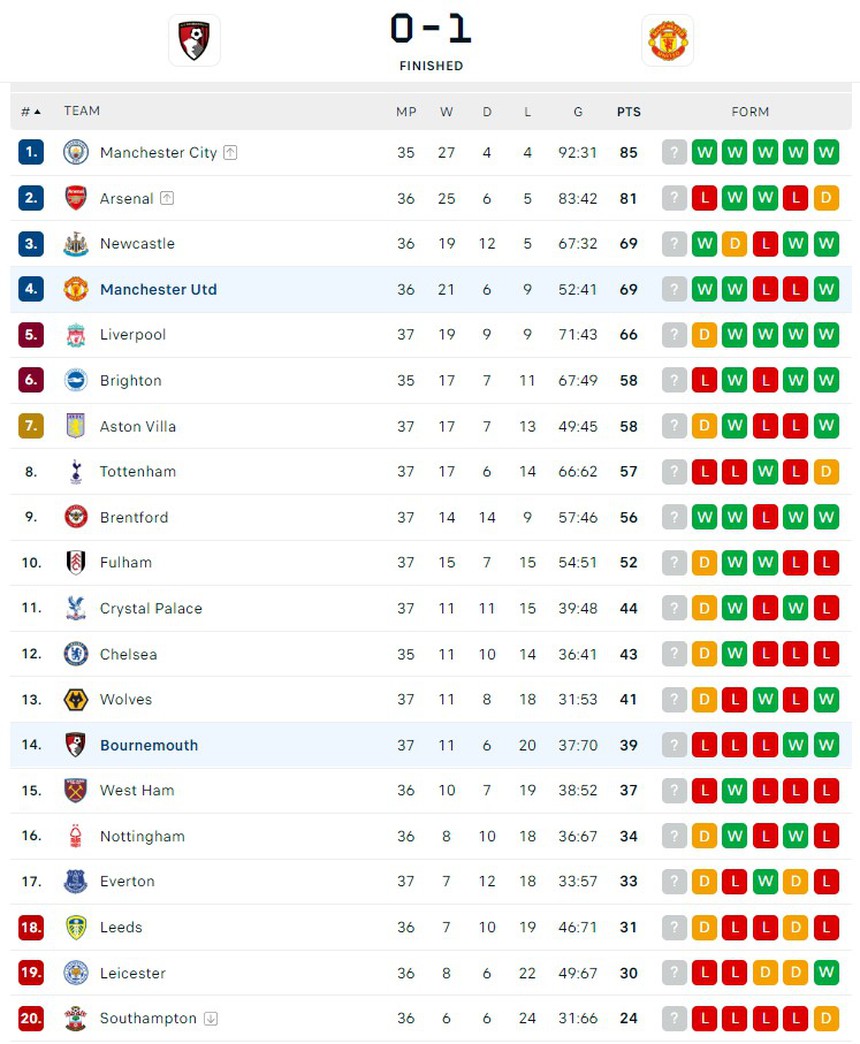Open the Manchester Utd team link

pos(158,290)
